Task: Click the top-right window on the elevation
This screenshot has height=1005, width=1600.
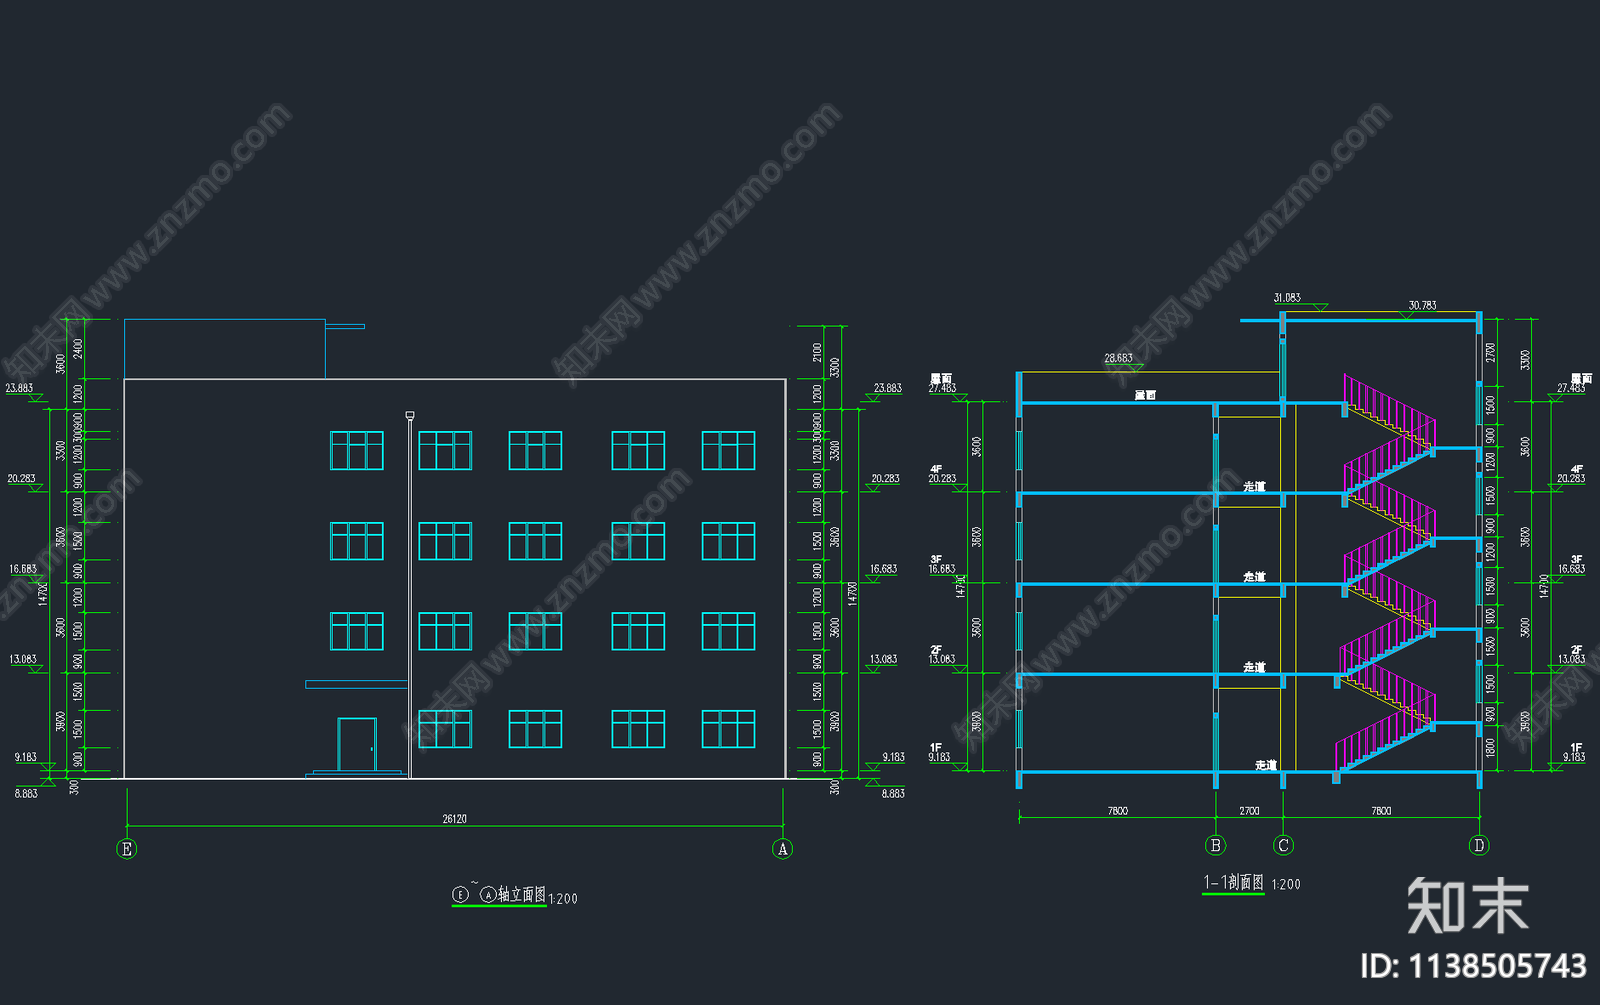Action: click(x=728, y=451)
